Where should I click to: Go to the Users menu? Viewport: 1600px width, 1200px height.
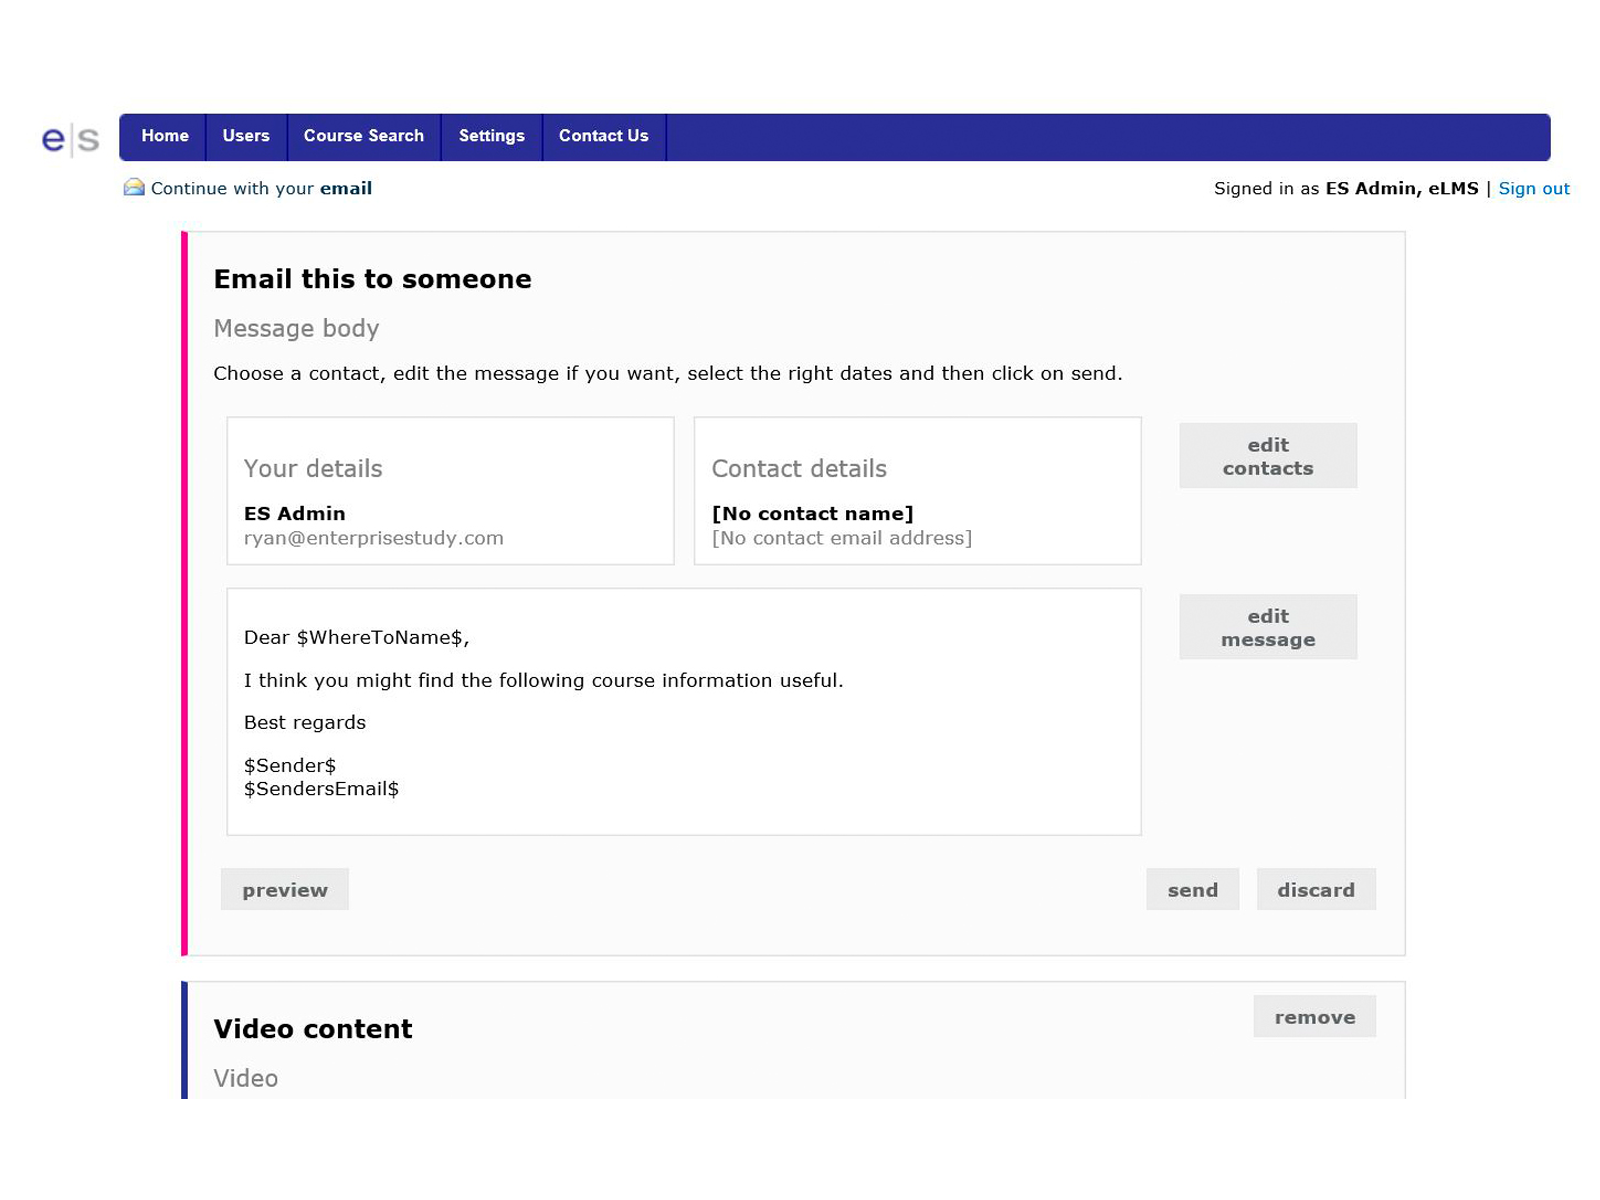click(x=246, y=136)
